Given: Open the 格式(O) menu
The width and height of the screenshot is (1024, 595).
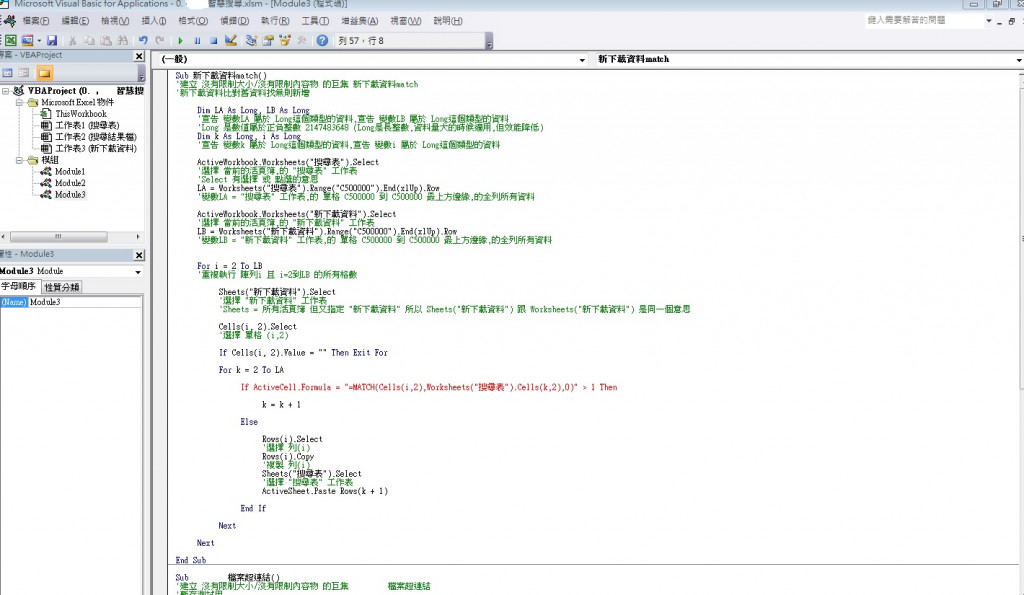Looking at the screenshot, I should [193, 21].
